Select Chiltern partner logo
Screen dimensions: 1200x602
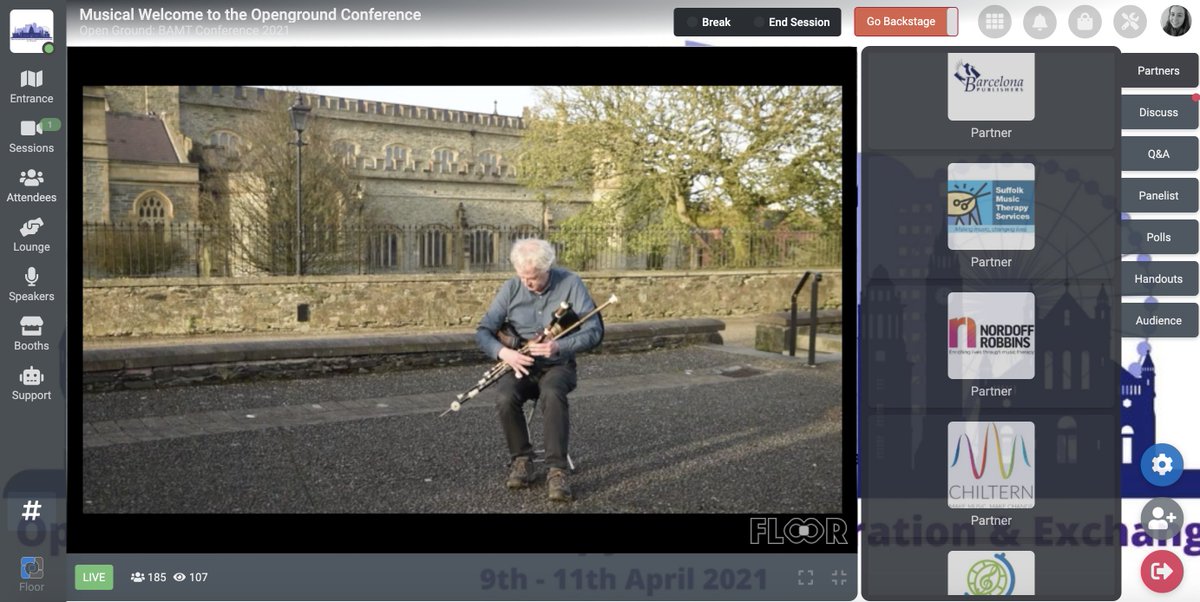point(991,464)
